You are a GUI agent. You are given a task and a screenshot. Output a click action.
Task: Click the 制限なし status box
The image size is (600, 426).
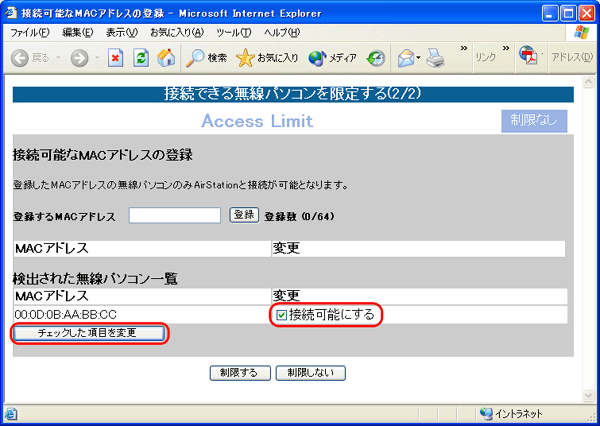534,121
